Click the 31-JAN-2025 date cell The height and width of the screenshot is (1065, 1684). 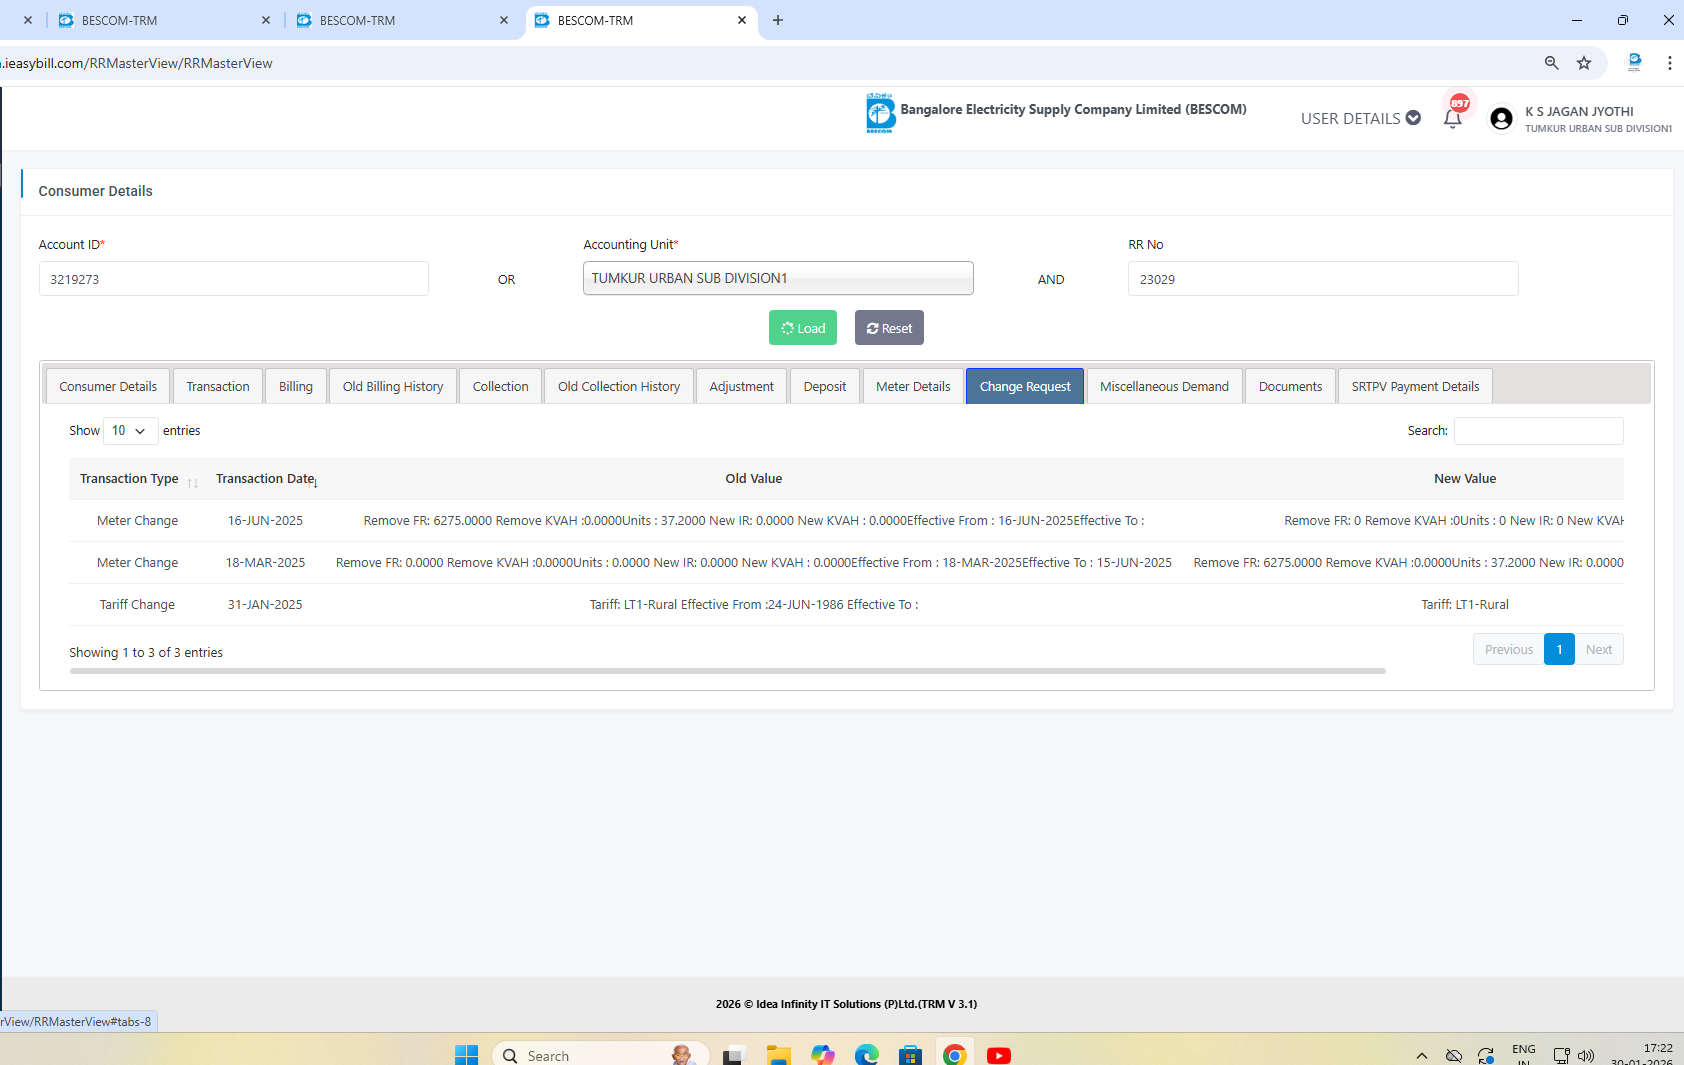coord(265,605)
